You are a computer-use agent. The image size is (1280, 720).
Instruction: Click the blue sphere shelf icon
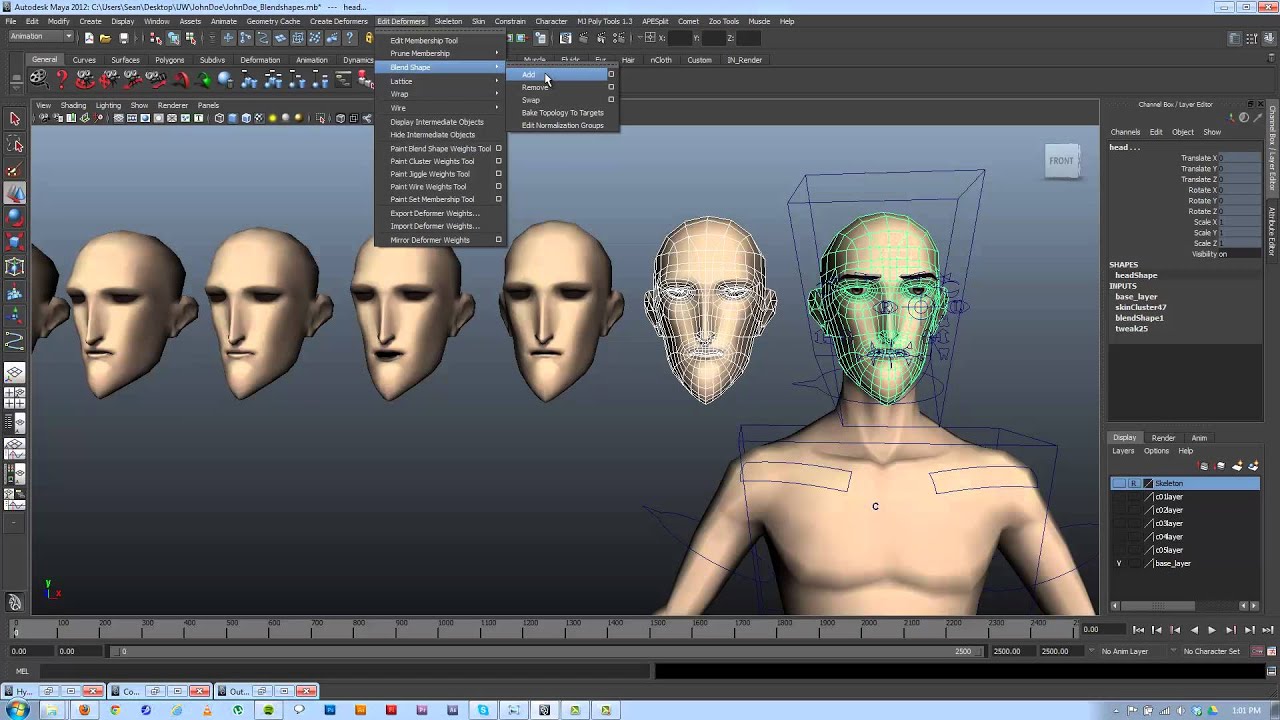[x=225, y=80]
